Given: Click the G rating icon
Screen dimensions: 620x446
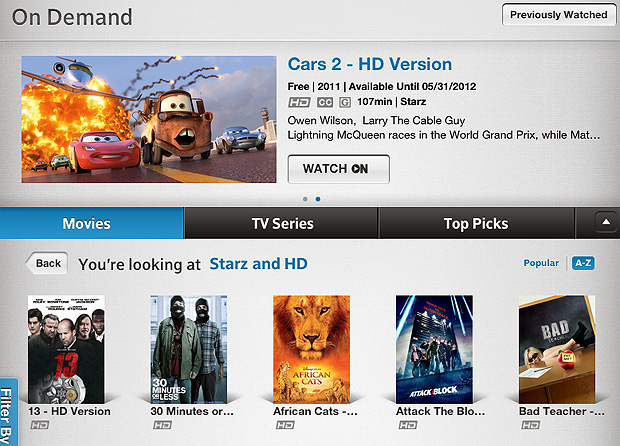Looking at the screenshot, I should (x=345, y=102).
